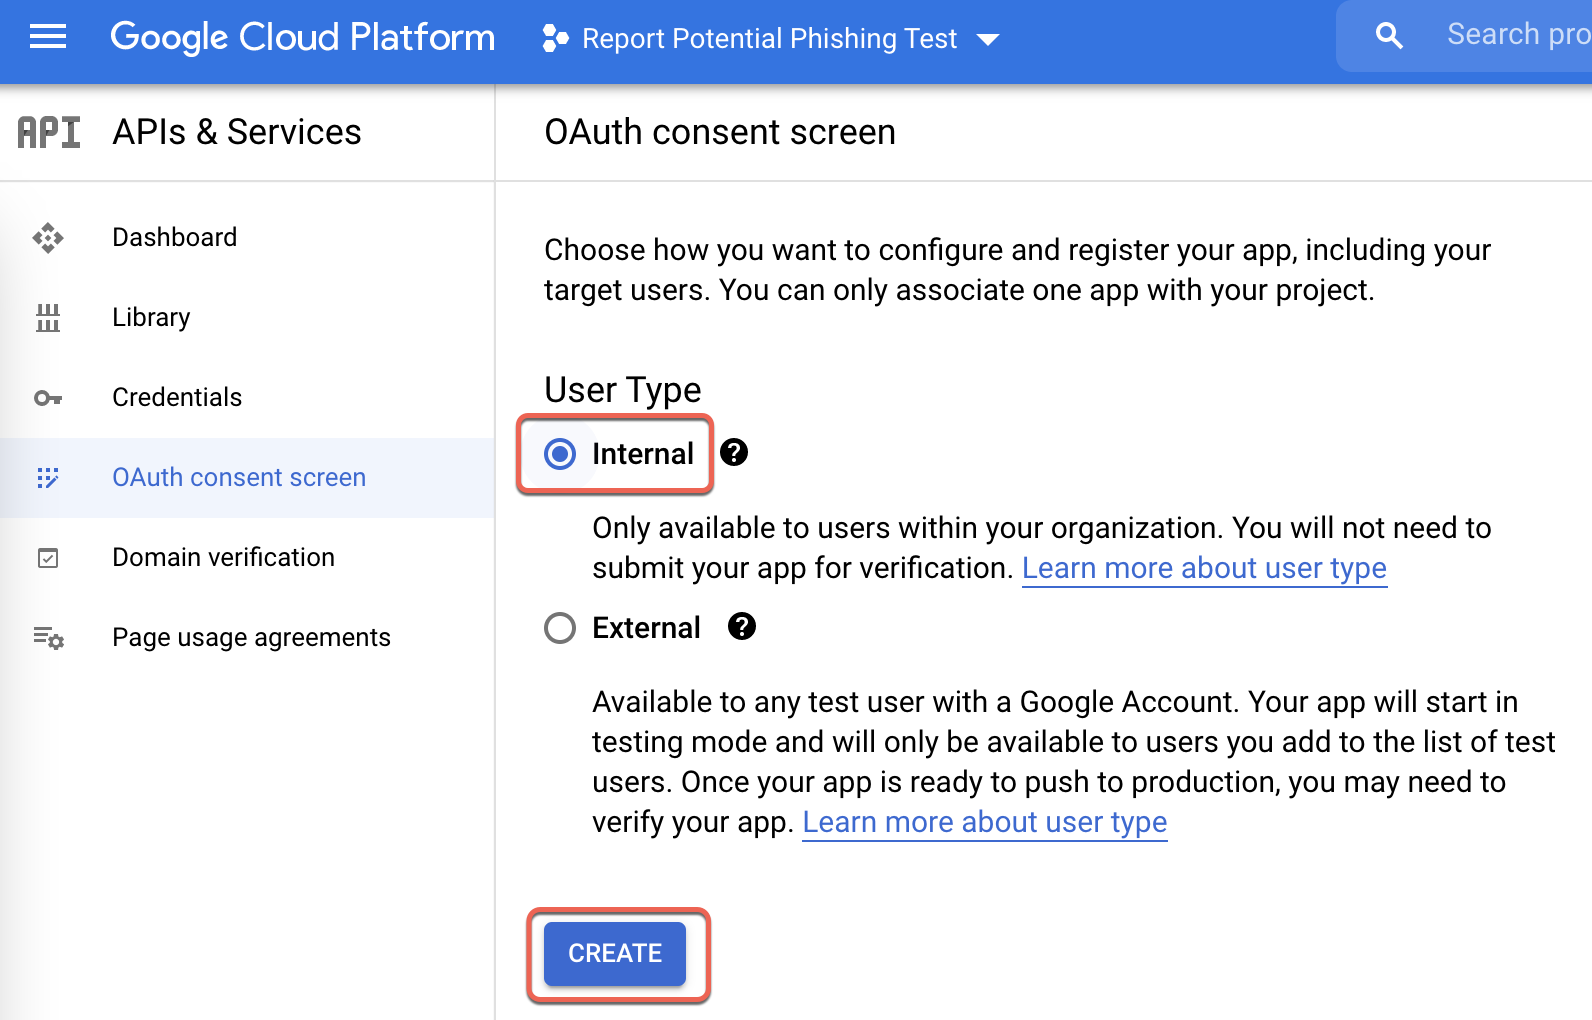Click the Domain verification checkbox icon
Image resolution: width=1592 pixels, height=1020 pixels.
(48, 558)
